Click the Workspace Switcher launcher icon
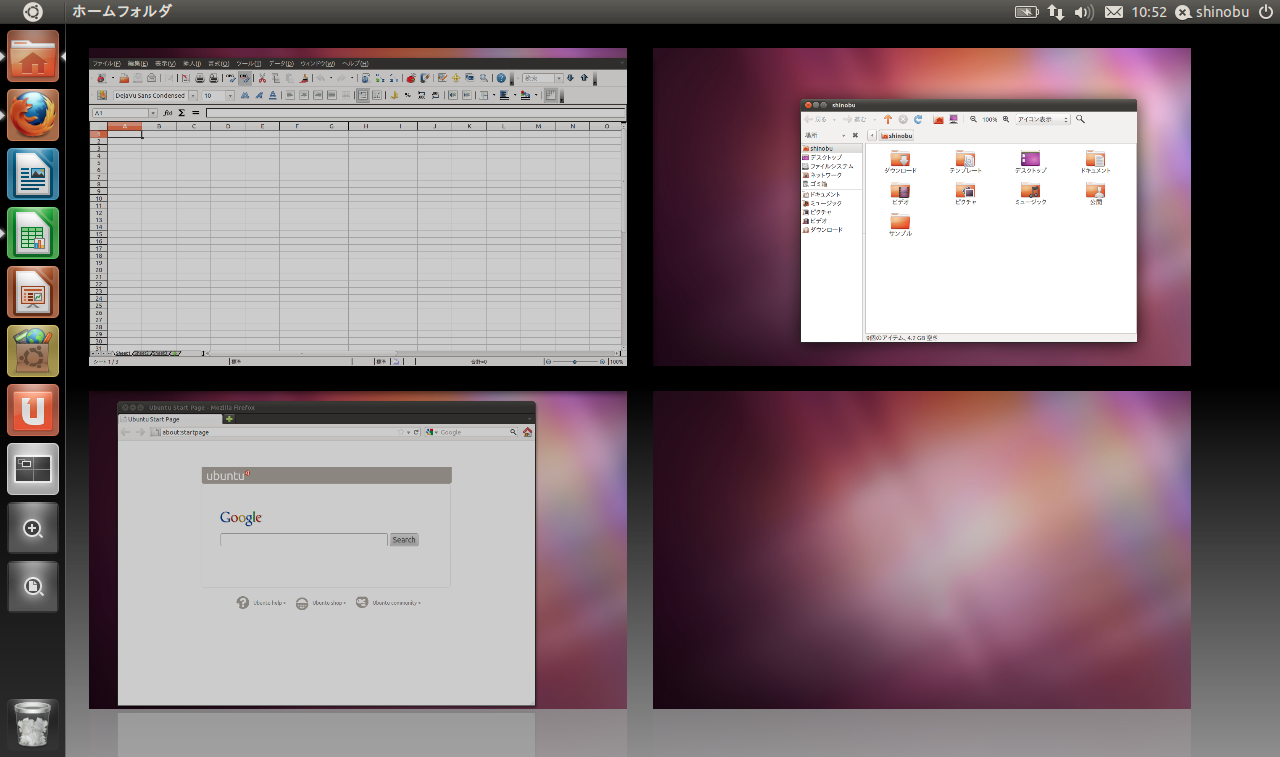The image size is (1280, 757). click(33, 469)
